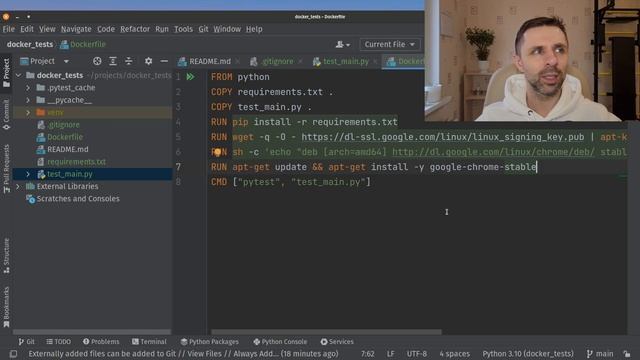Hide the Project panel with minus icon

pyautogui.click(x=164, y=61)
